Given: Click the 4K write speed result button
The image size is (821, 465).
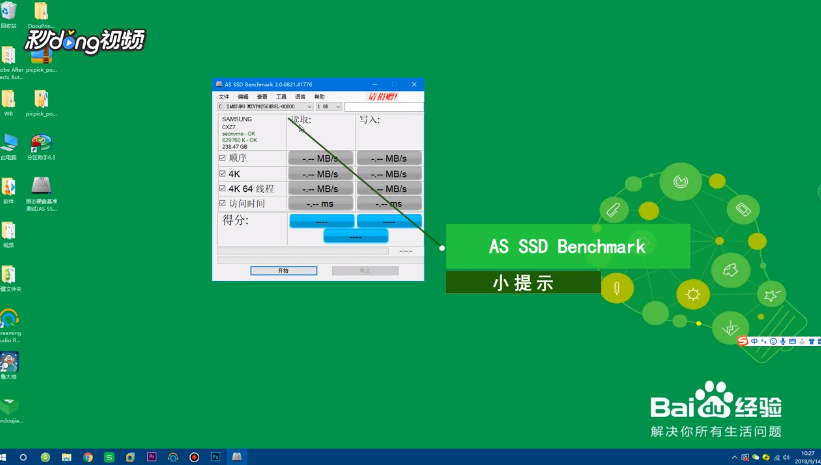Looking at the screenshot, I should 389,174.
